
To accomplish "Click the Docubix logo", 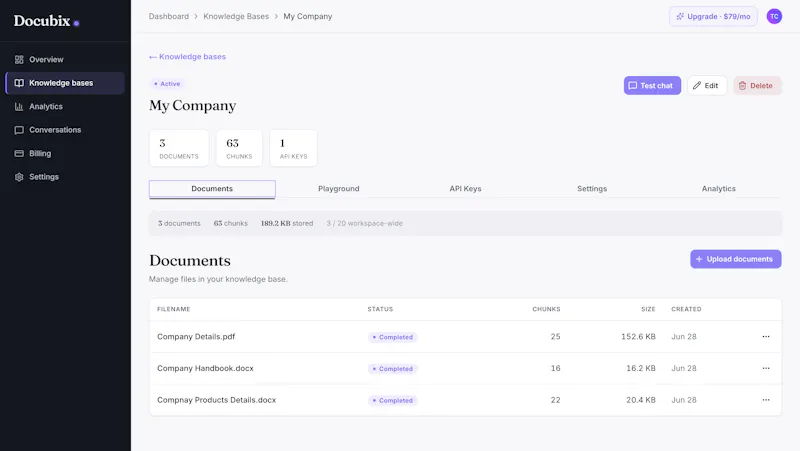I will point(46,21).
